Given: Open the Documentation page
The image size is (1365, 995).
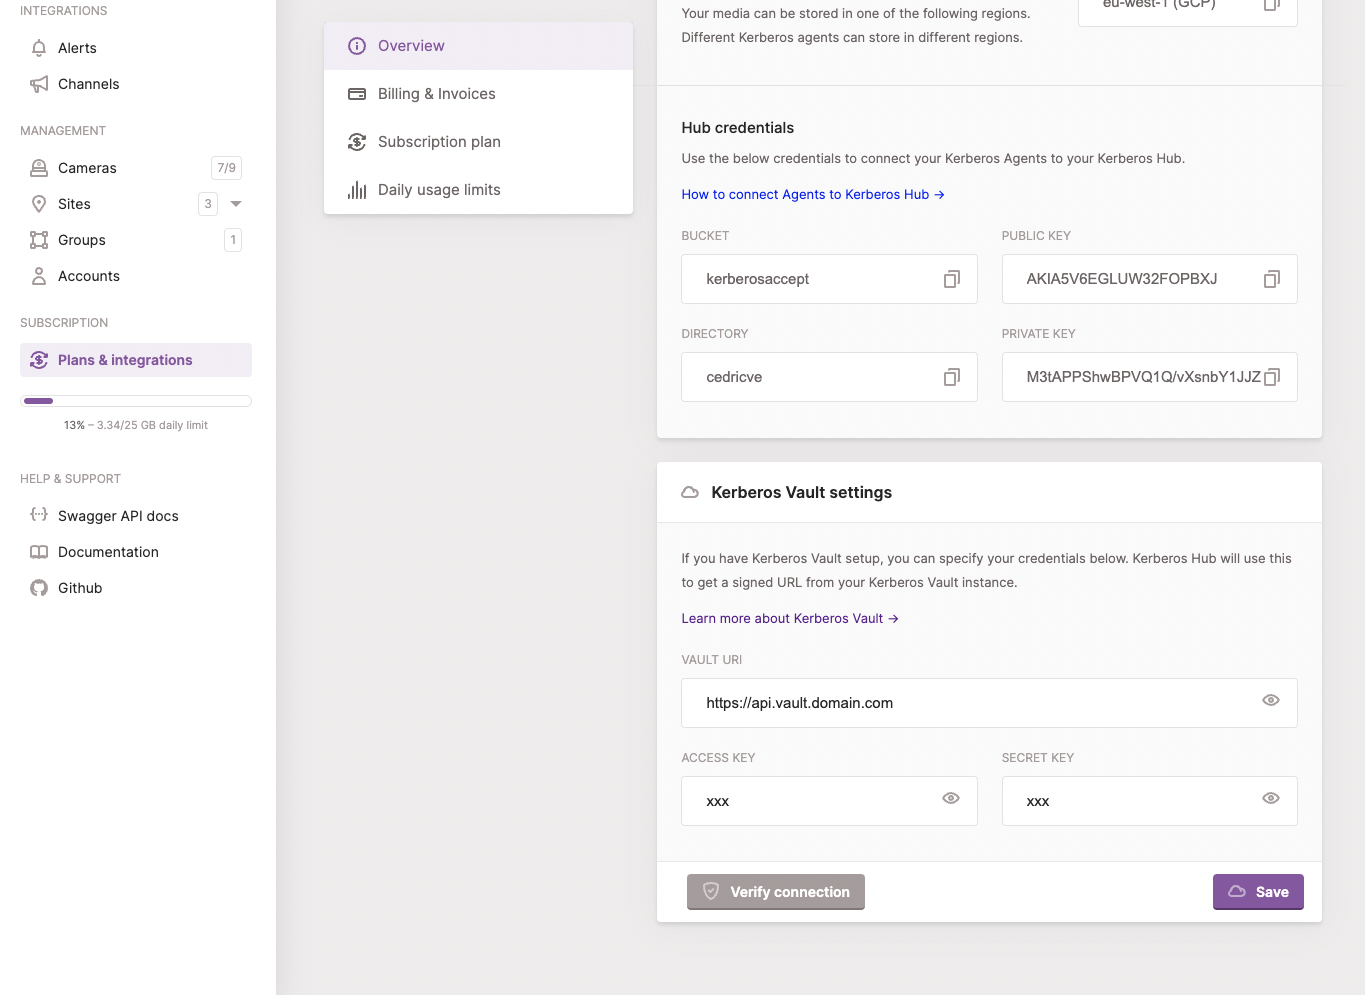Looking at the screenshot, I should [x=108, y=551].
